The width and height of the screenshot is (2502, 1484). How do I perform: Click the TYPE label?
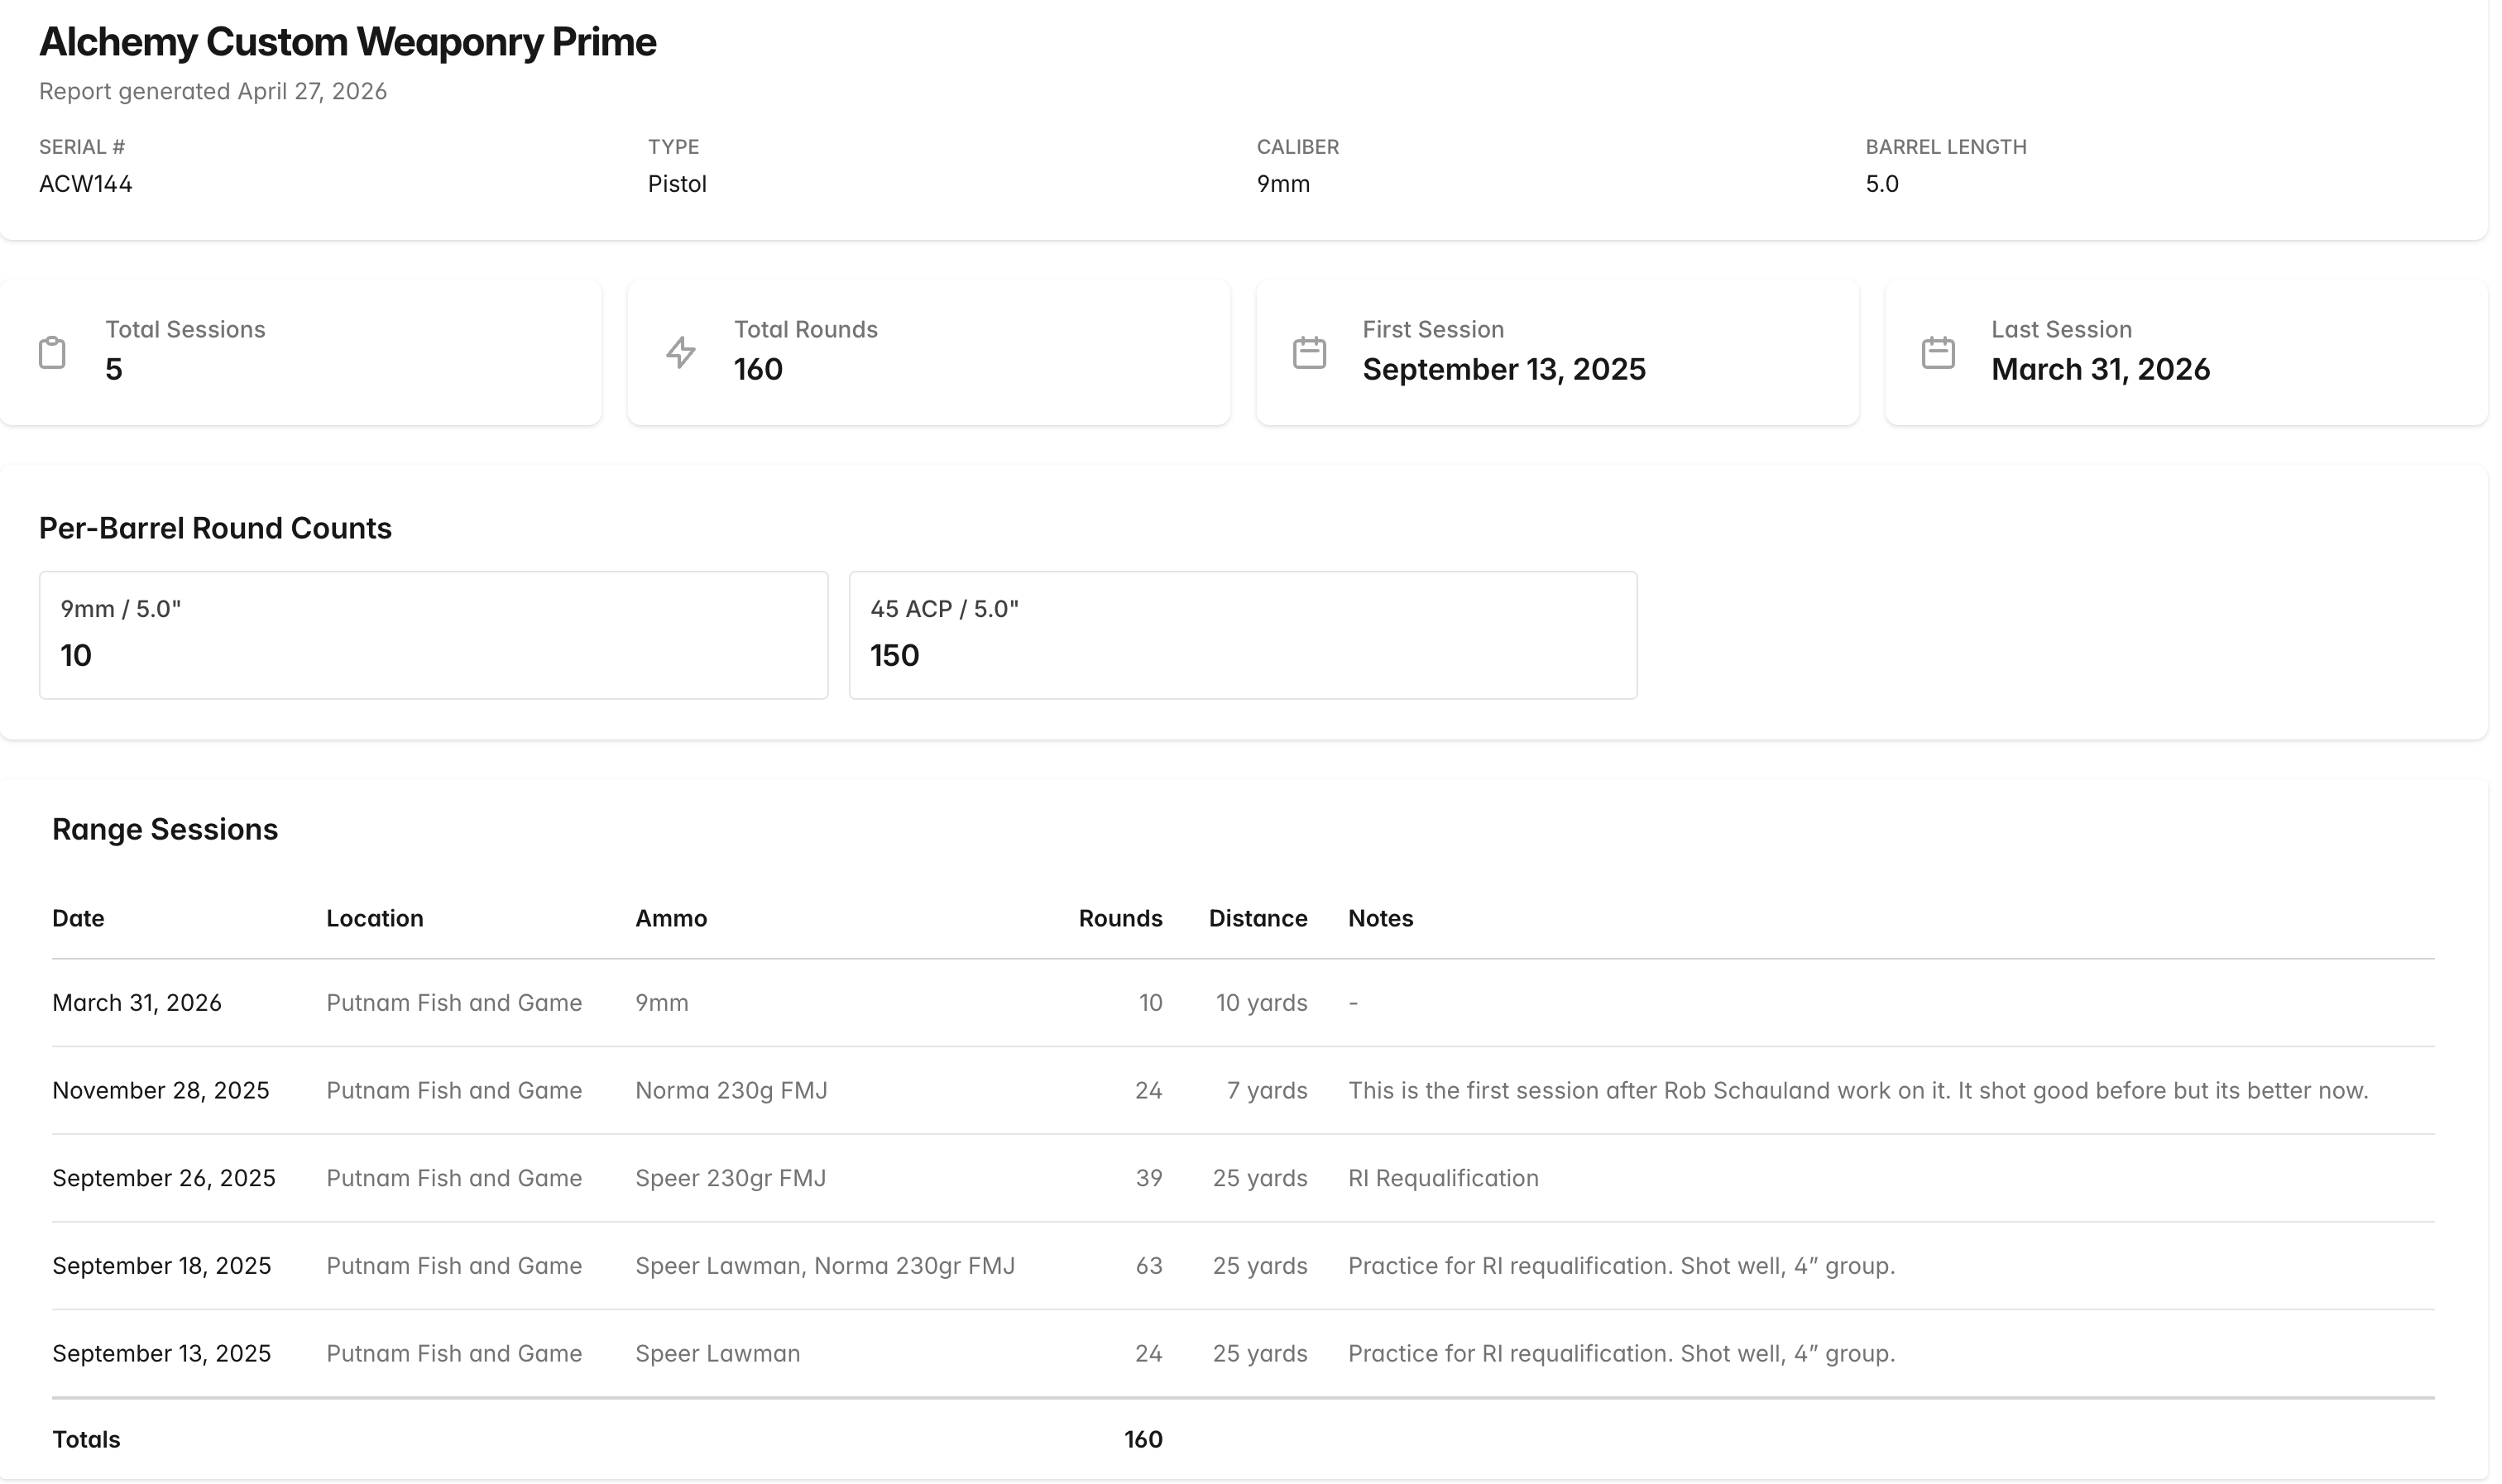point(673,147)
